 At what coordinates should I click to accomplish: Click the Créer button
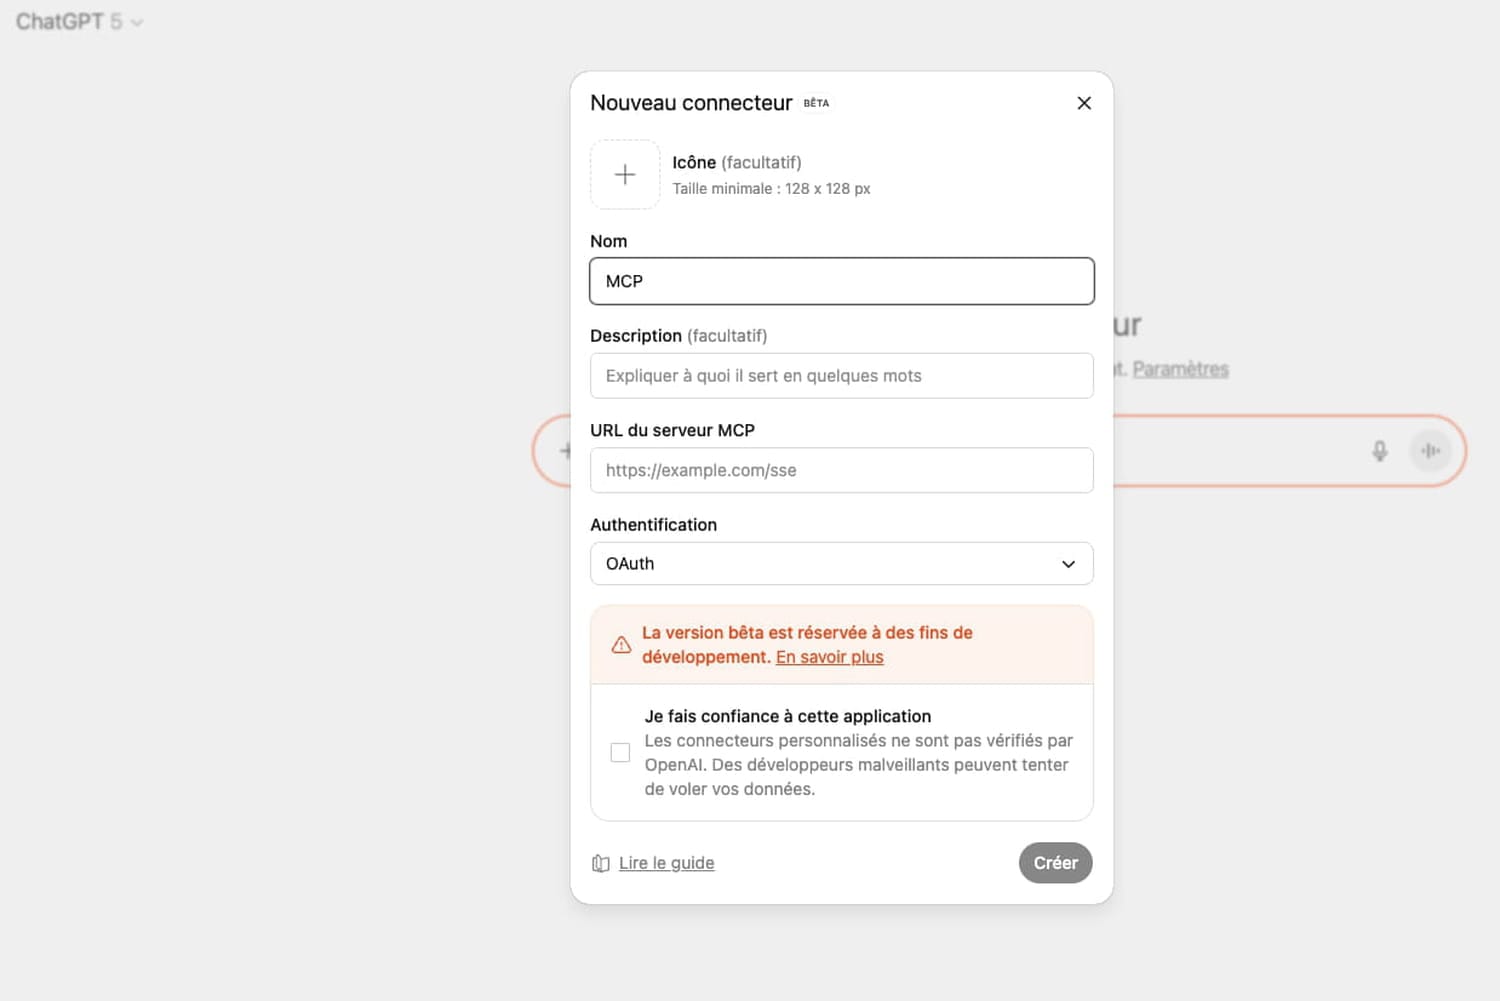pos(1055,862)
